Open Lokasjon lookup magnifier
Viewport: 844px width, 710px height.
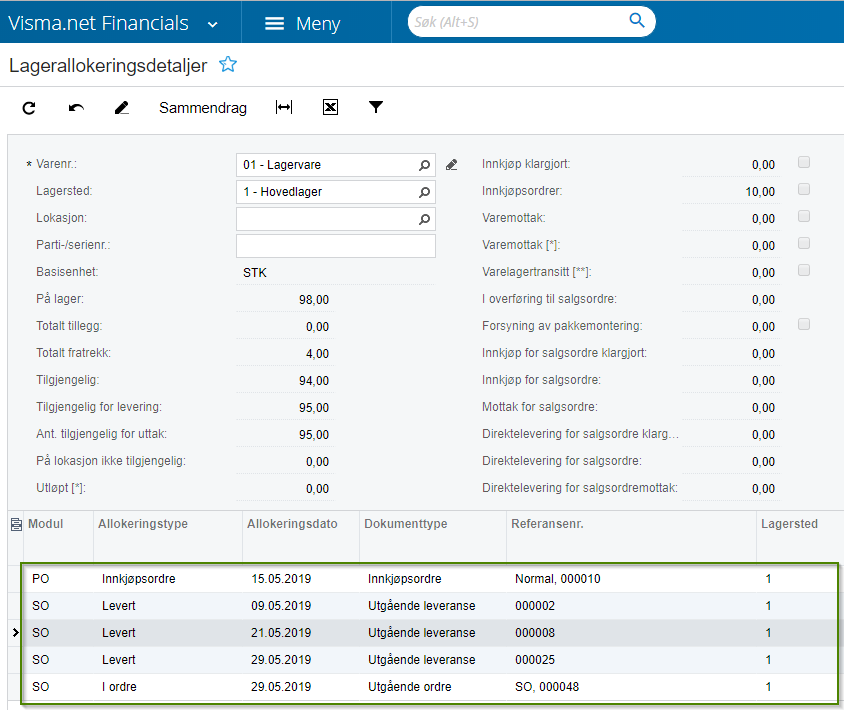(424, 219)
